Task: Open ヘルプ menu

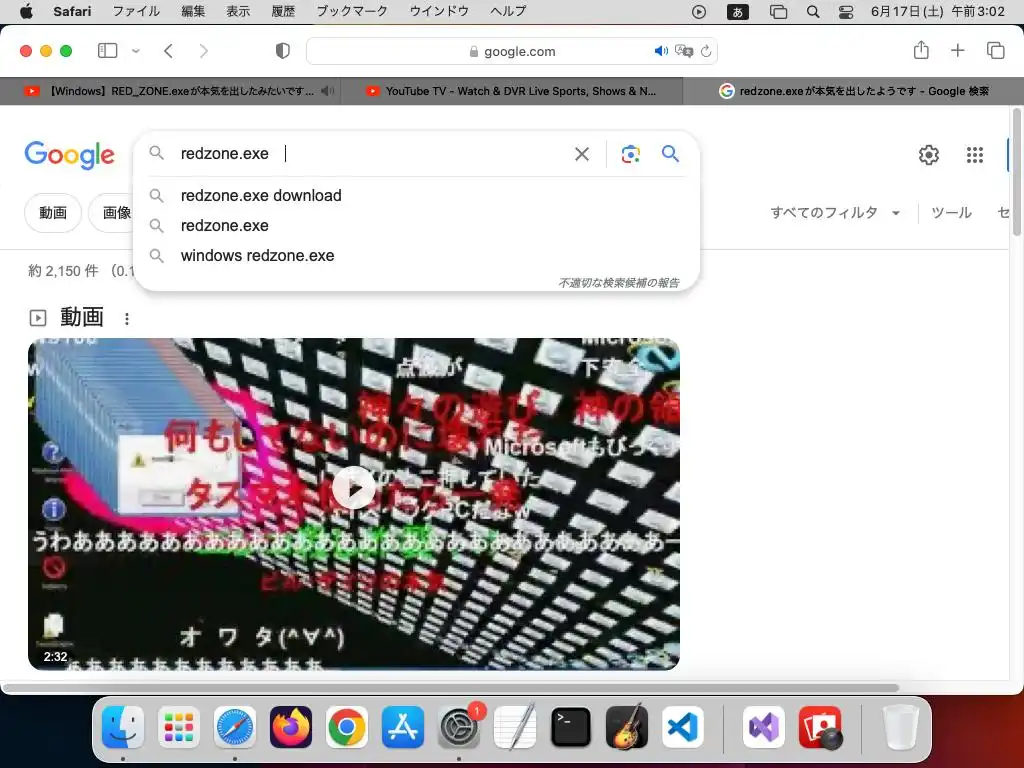Action: pyautogui.click(x=507, y=11)
